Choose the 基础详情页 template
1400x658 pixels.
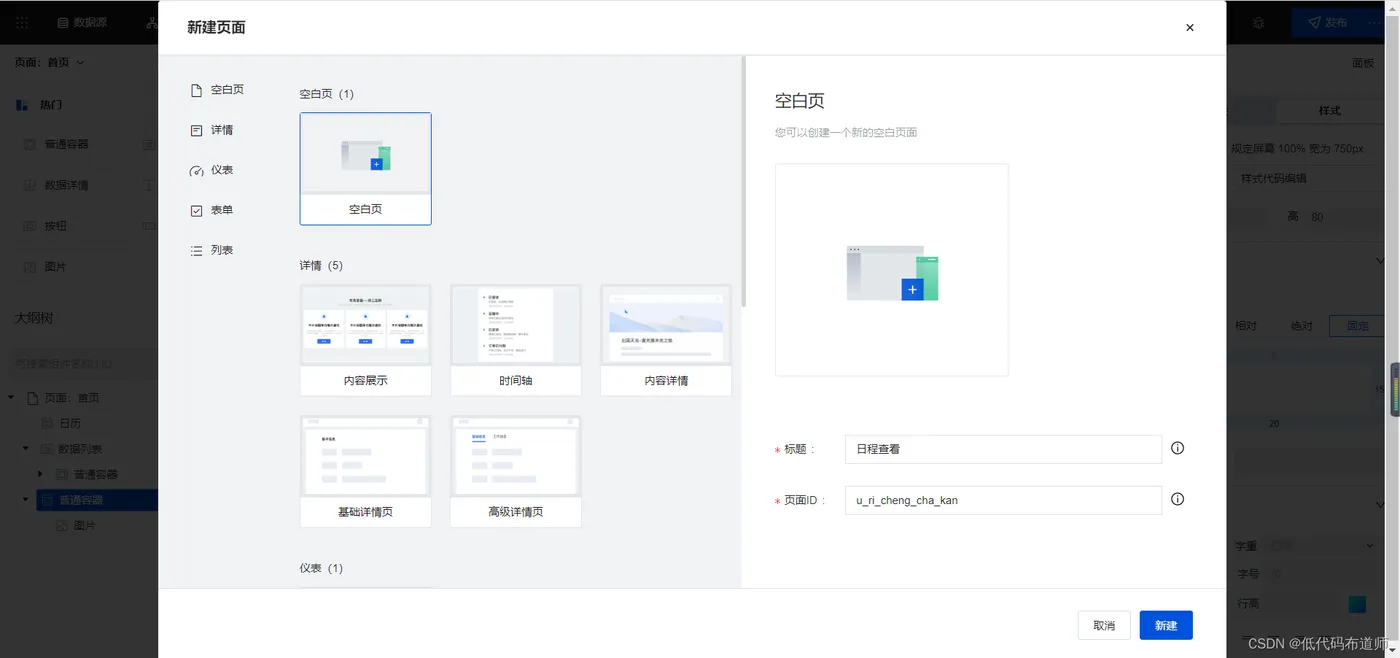click(365, 471)
